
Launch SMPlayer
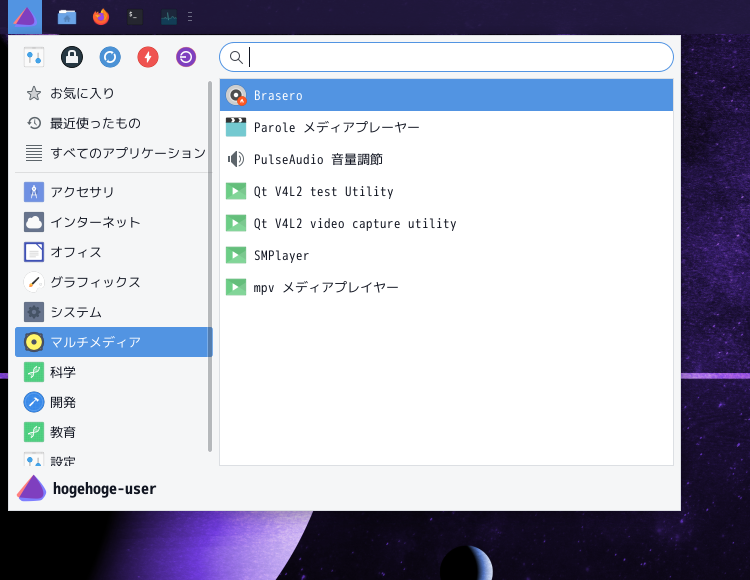click(x=446, y=255)
